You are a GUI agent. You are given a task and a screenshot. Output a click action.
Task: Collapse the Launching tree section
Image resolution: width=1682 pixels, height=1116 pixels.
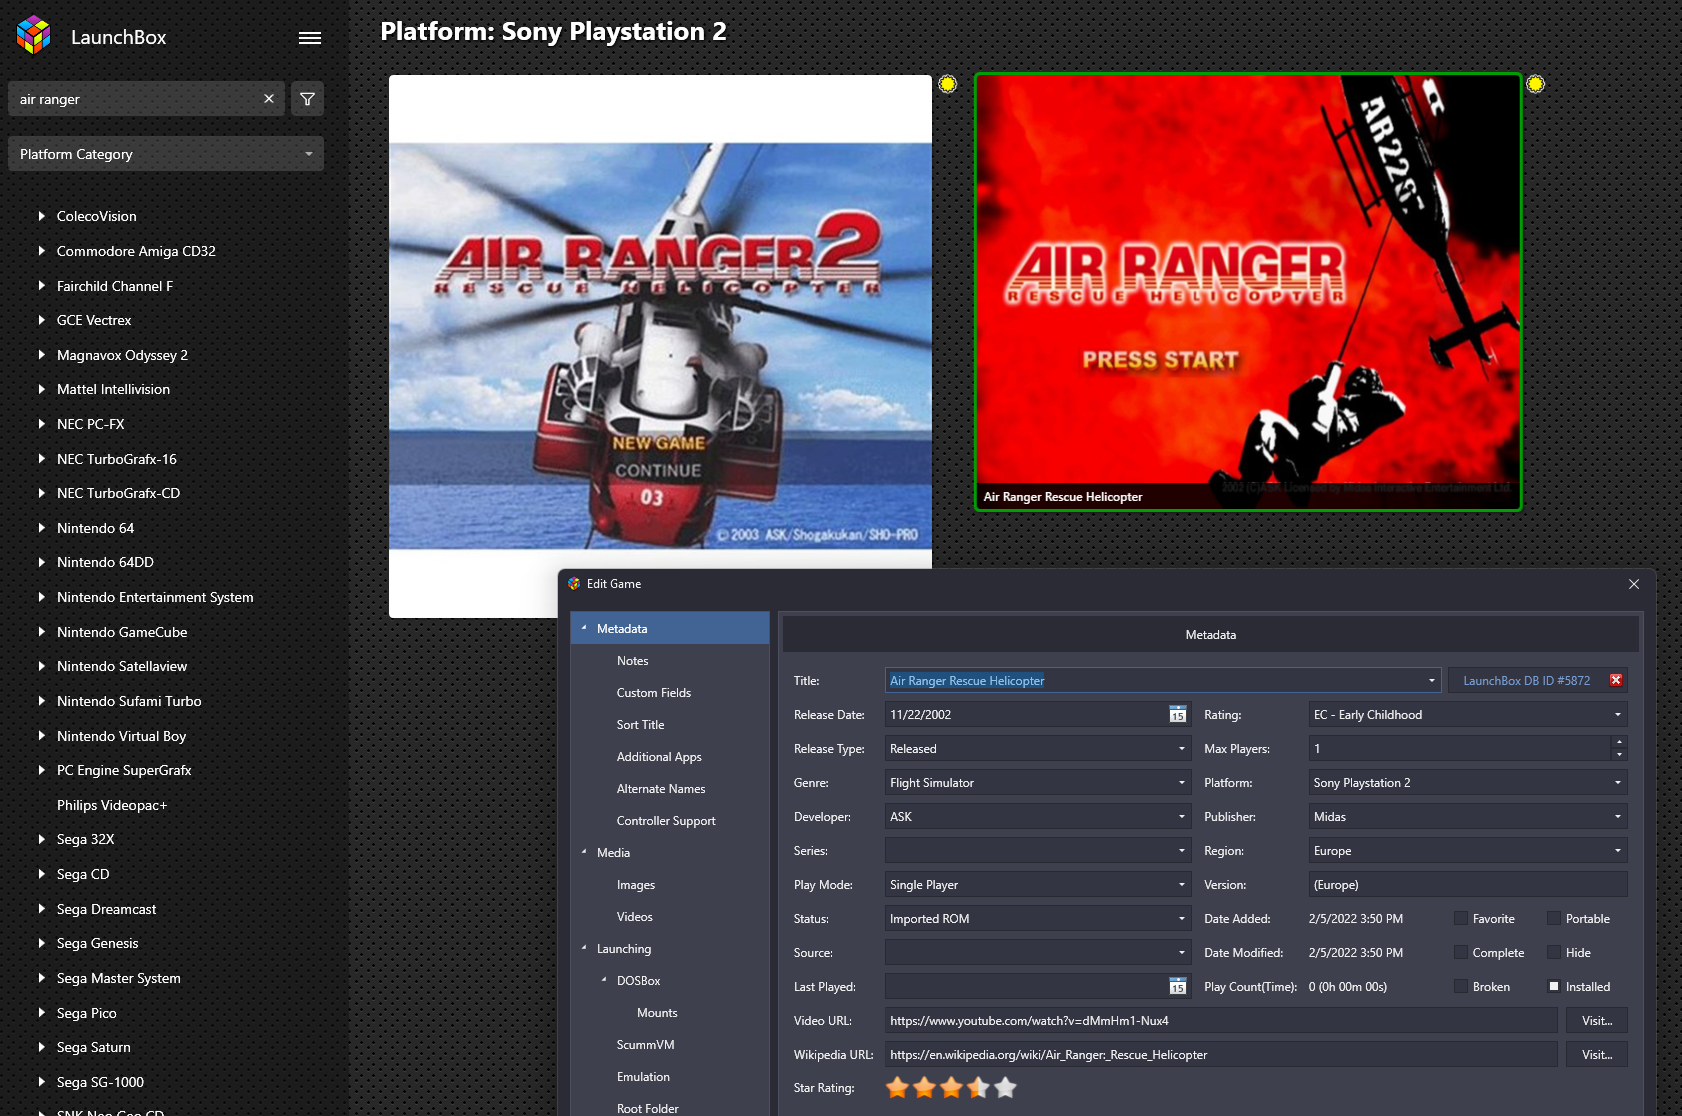point(584,948)
